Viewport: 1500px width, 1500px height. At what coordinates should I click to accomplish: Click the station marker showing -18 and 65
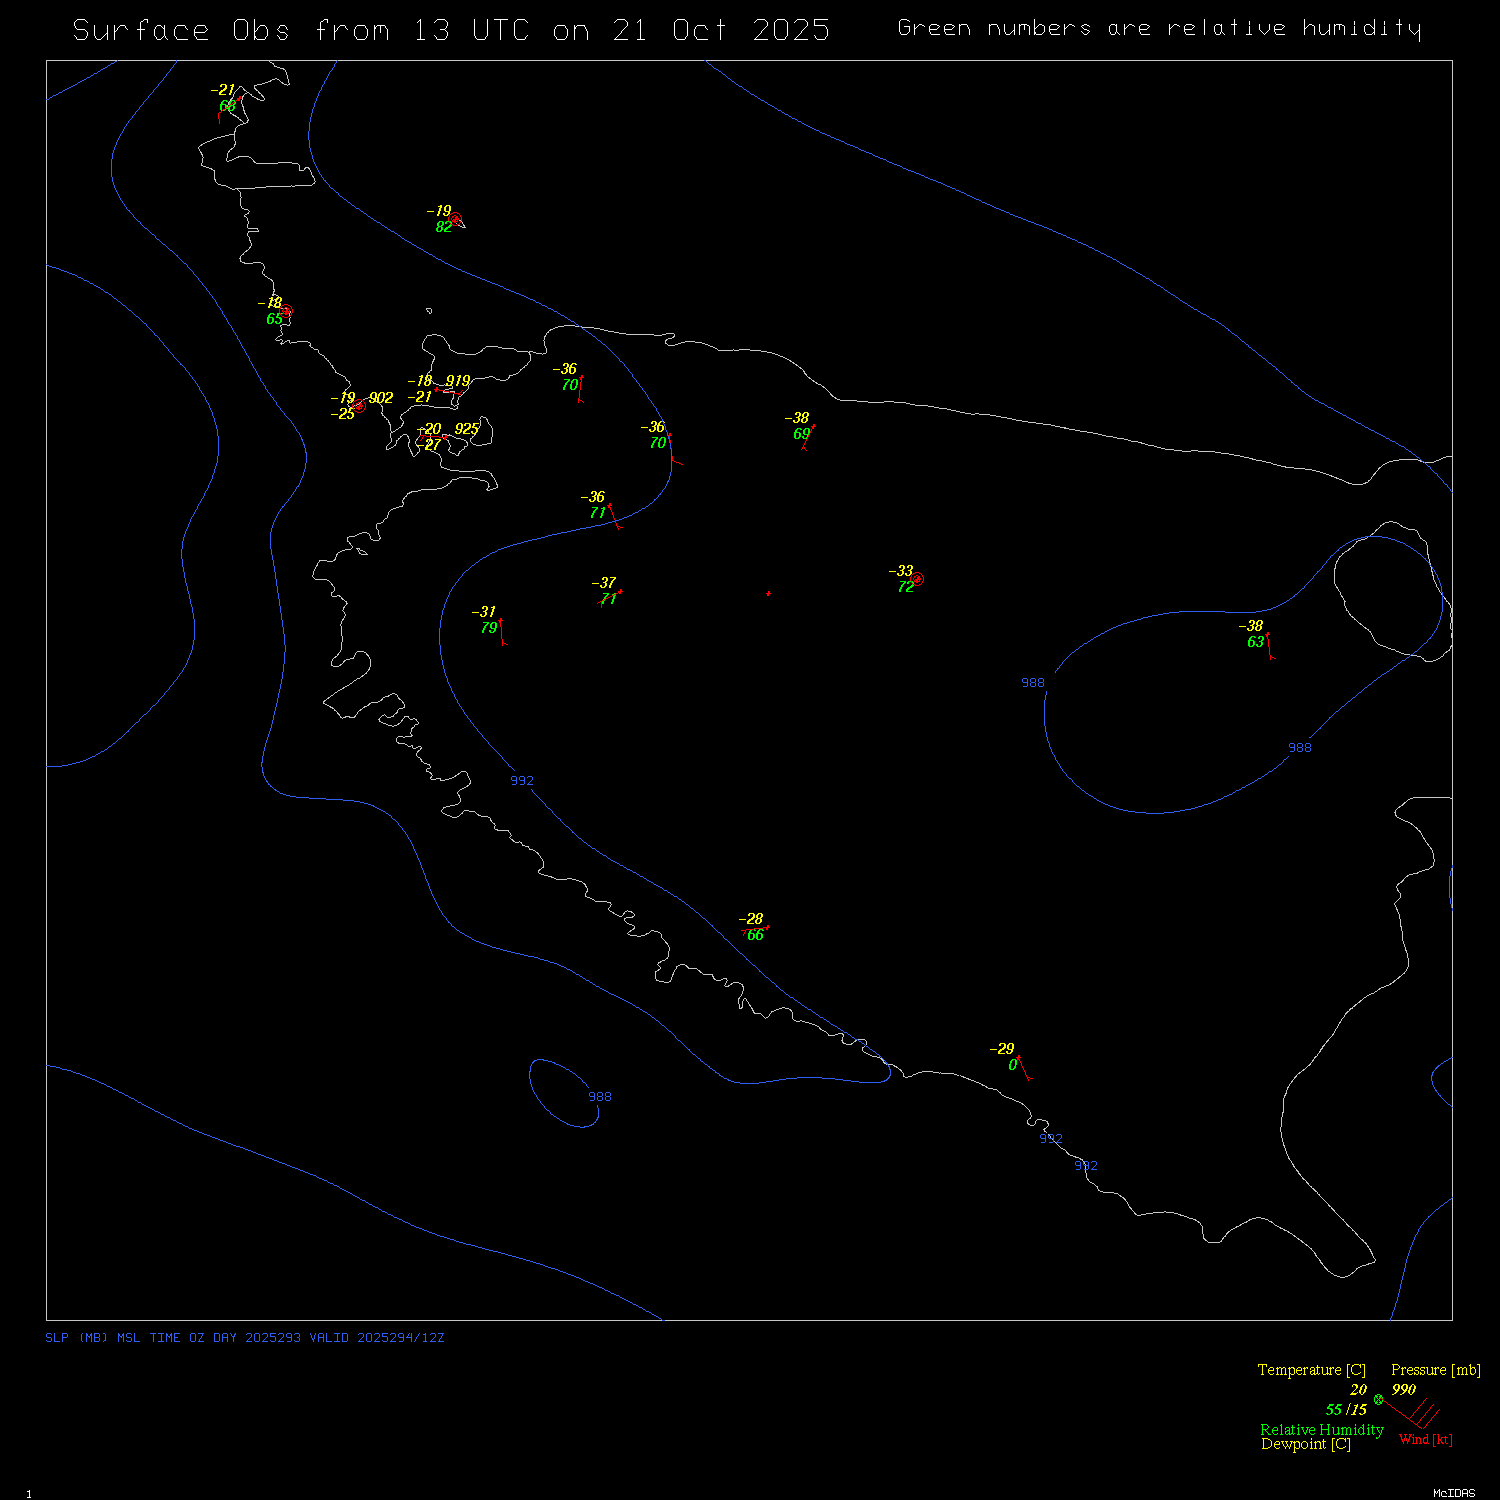[286, 311]
